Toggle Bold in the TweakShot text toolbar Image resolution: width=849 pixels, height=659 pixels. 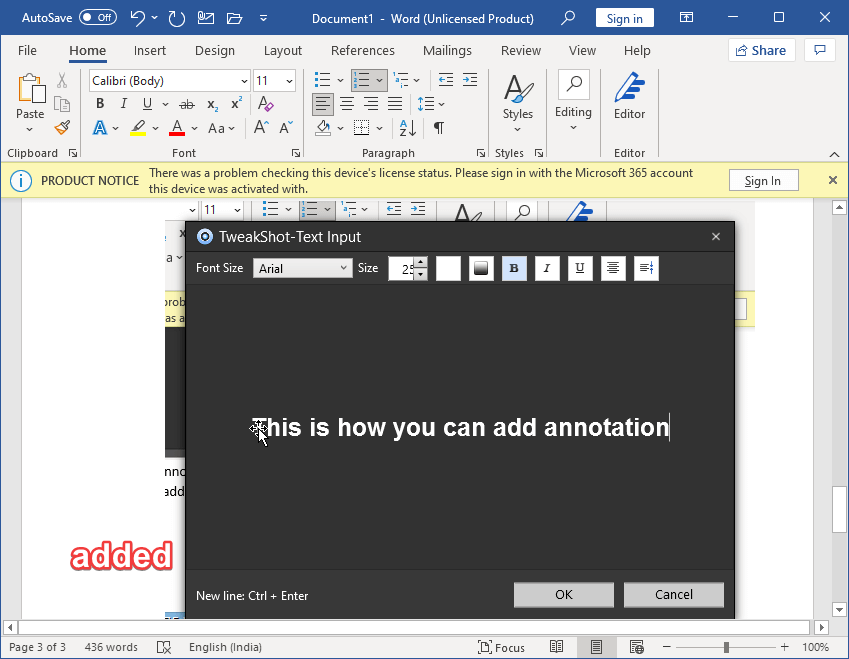point(513,268)
